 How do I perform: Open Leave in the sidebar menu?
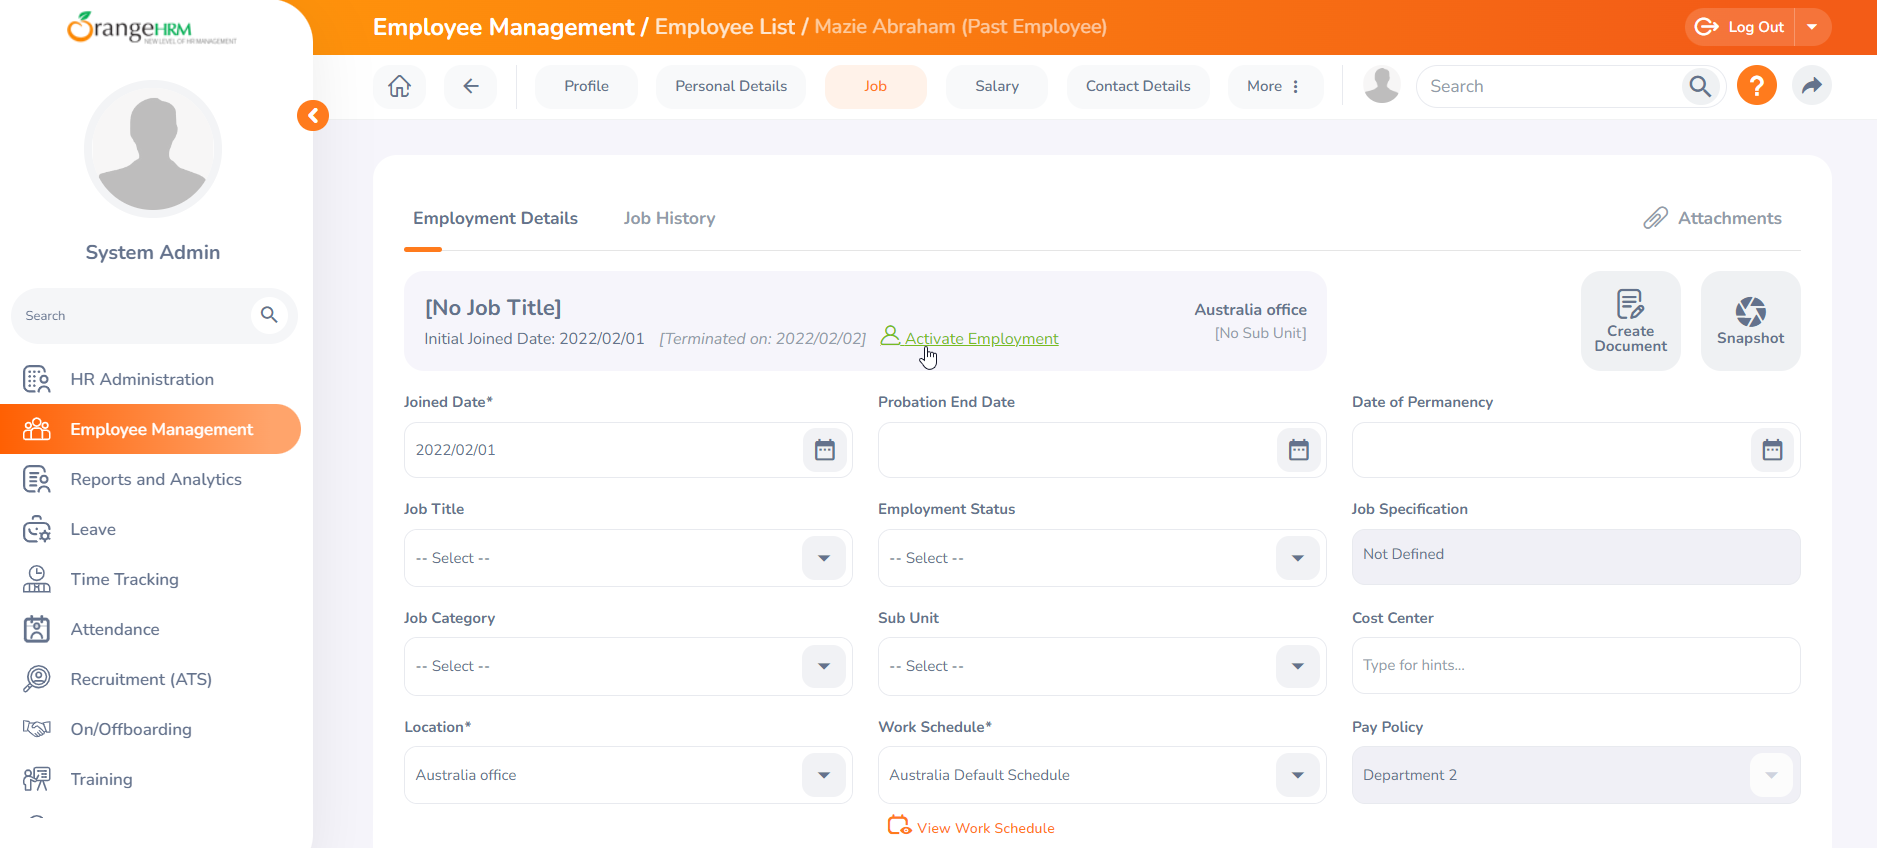point(93,529)
